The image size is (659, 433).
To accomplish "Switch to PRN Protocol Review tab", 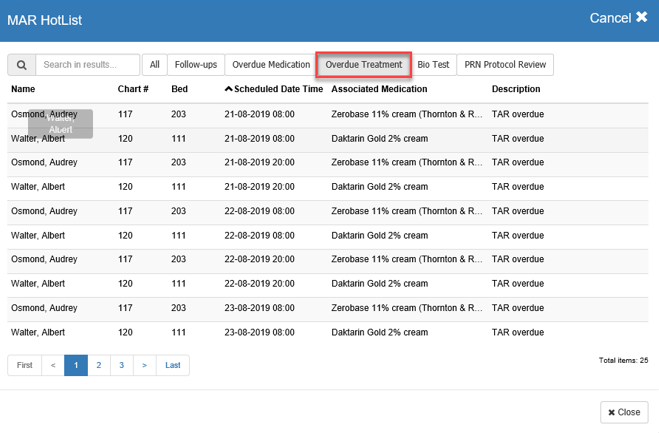I will 505,65.
